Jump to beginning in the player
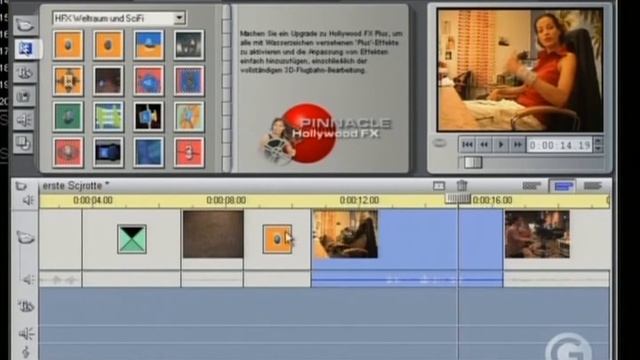The height and width of the screenshot is (360, 640). coord(467,144)
